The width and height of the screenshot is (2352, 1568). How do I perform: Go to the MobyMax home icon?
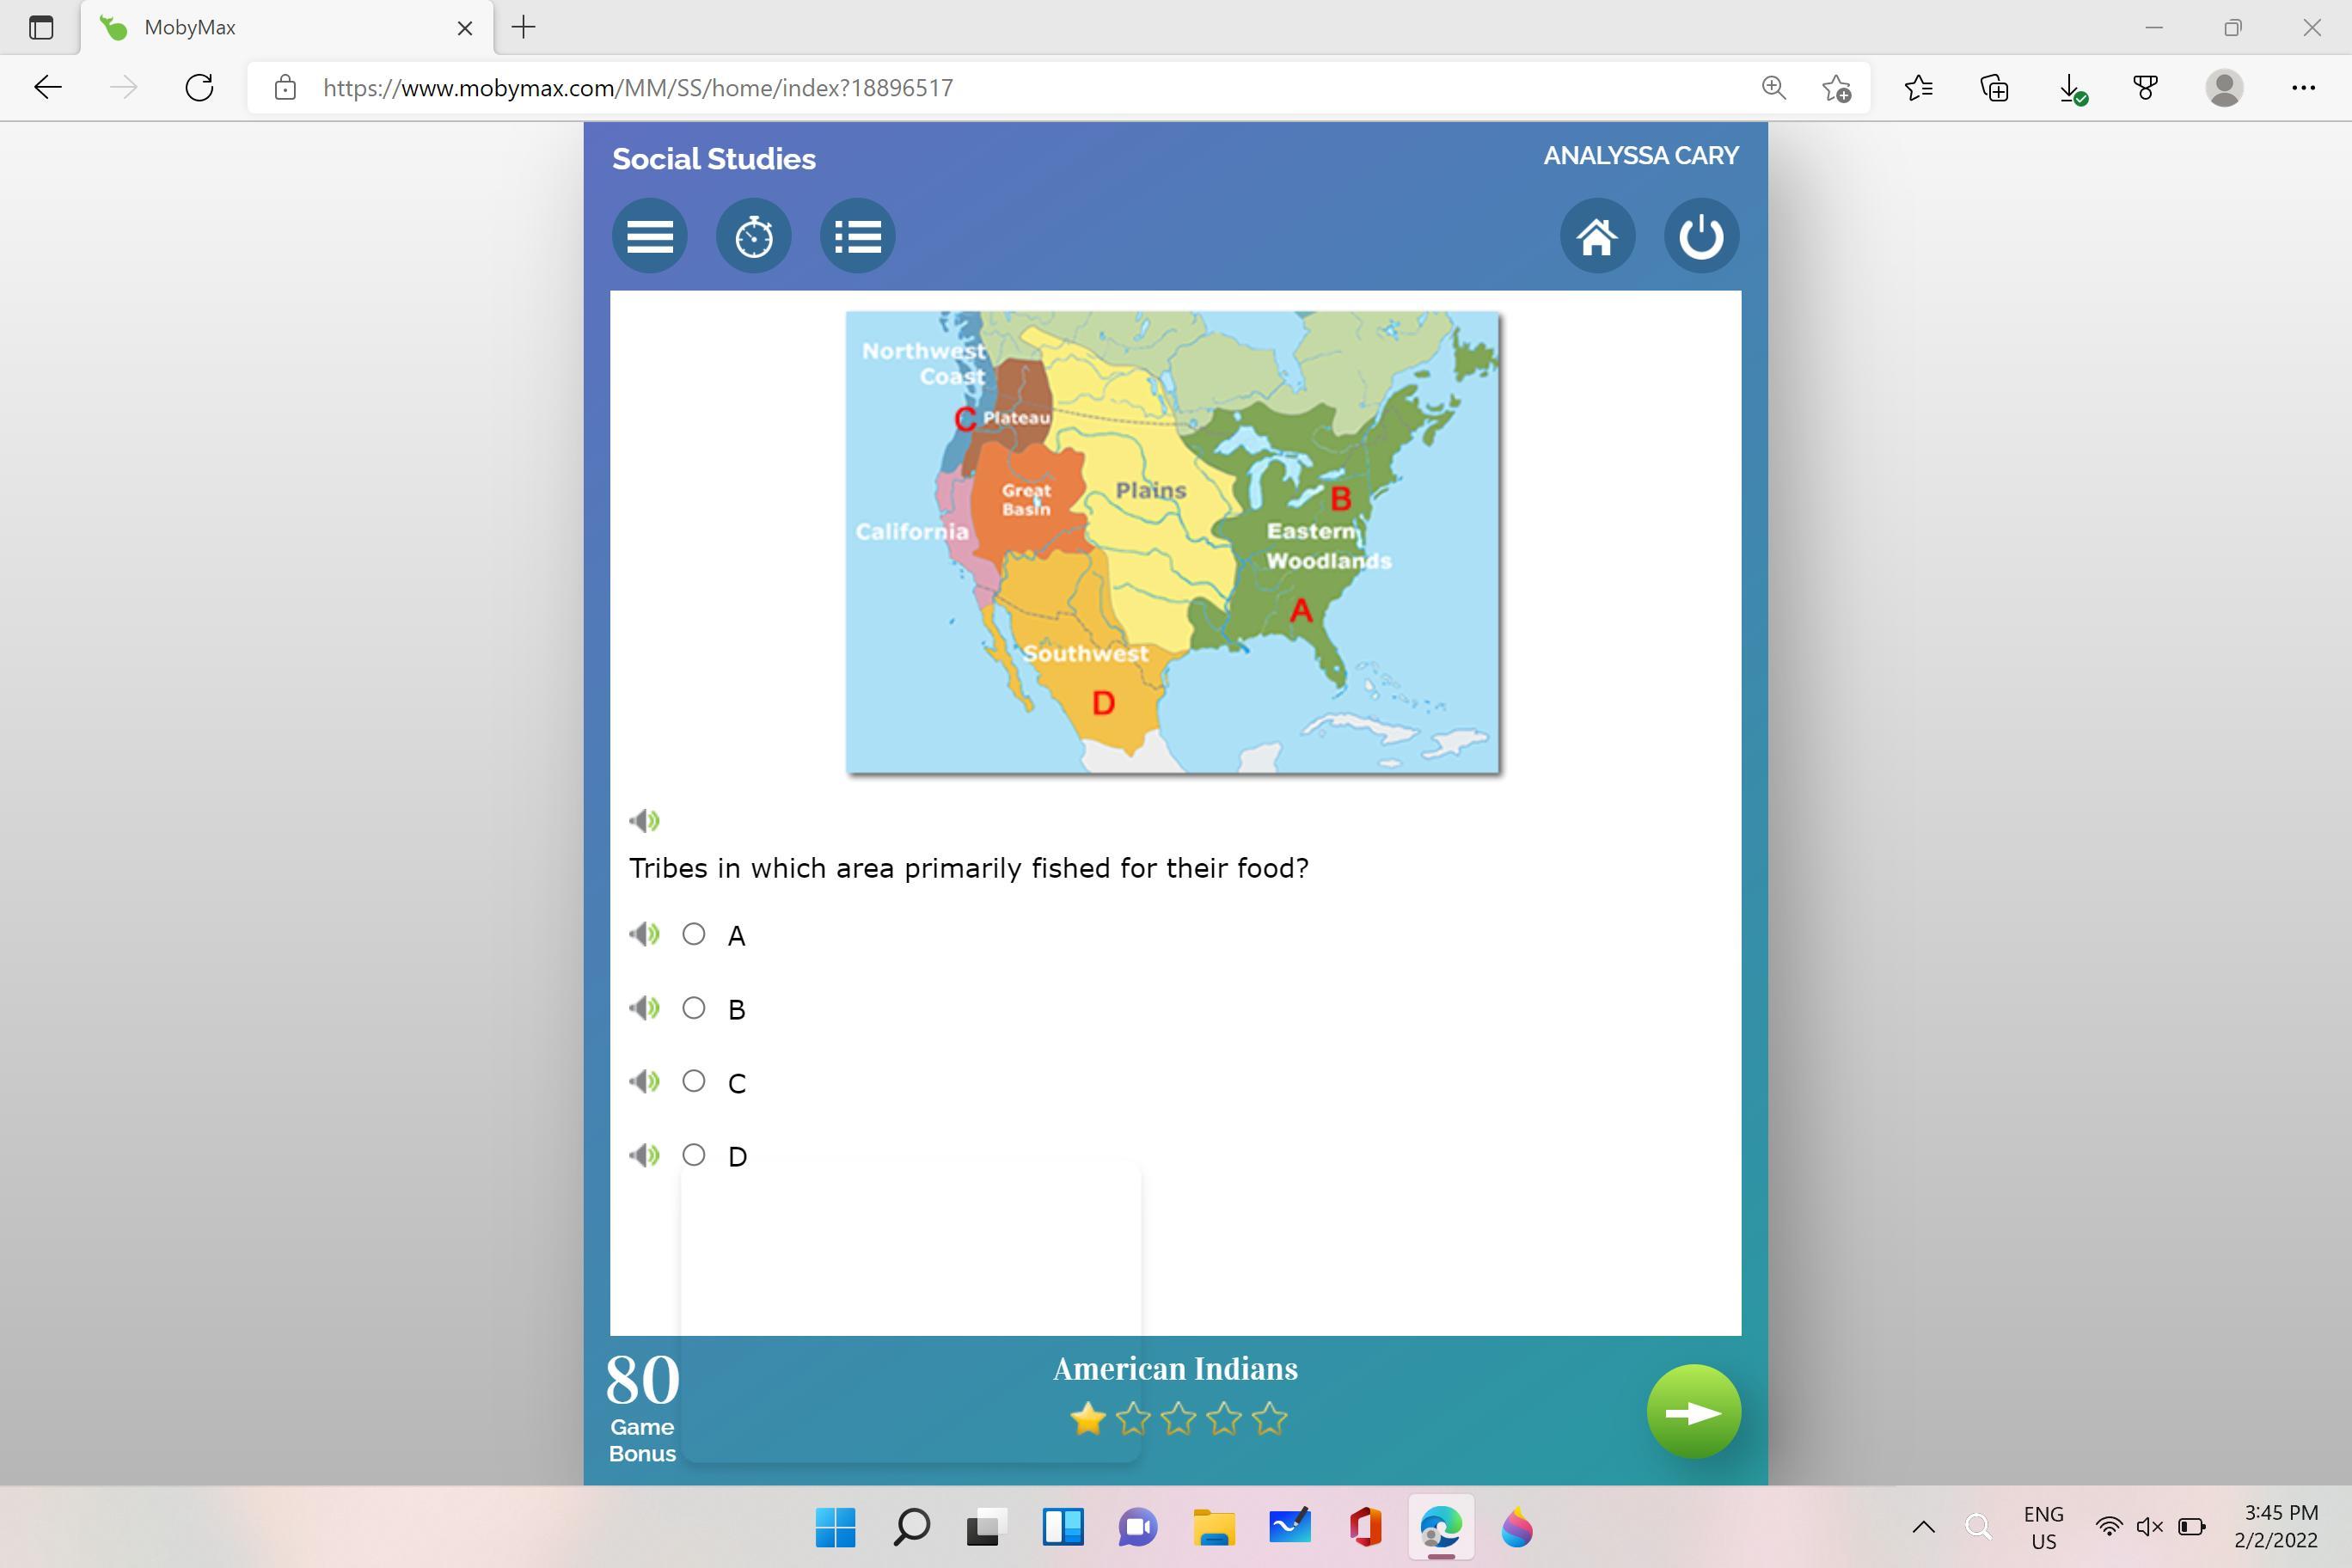(x=1597, y=236)
